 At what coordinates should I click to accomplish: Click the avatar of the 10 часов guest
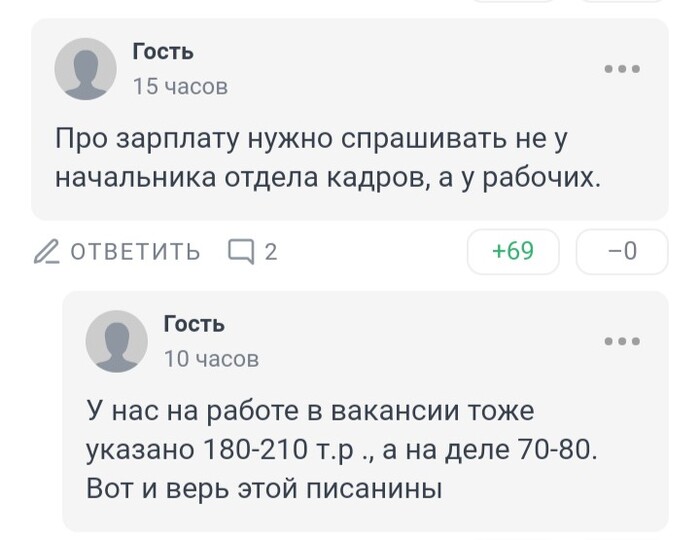(x=117, y=341)
